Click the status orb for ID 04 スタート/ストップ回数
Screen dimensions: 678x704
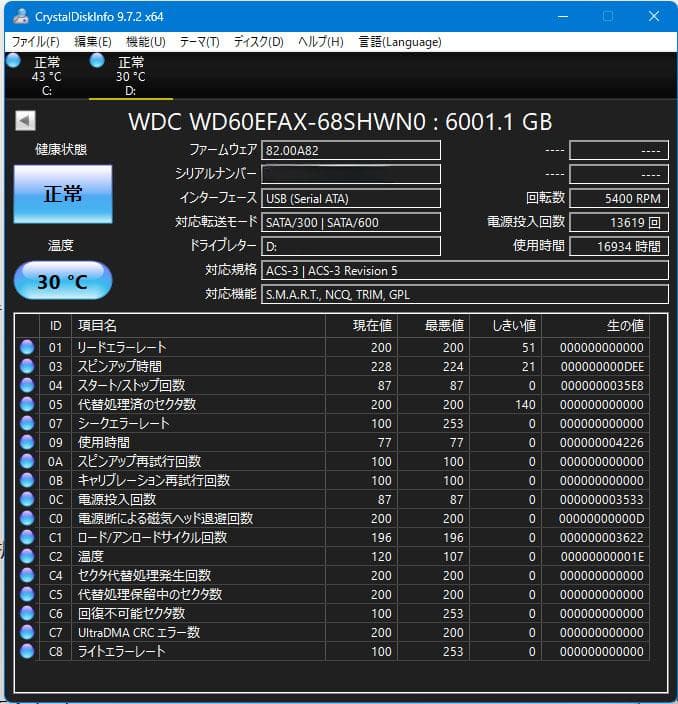tap(27, 385)
